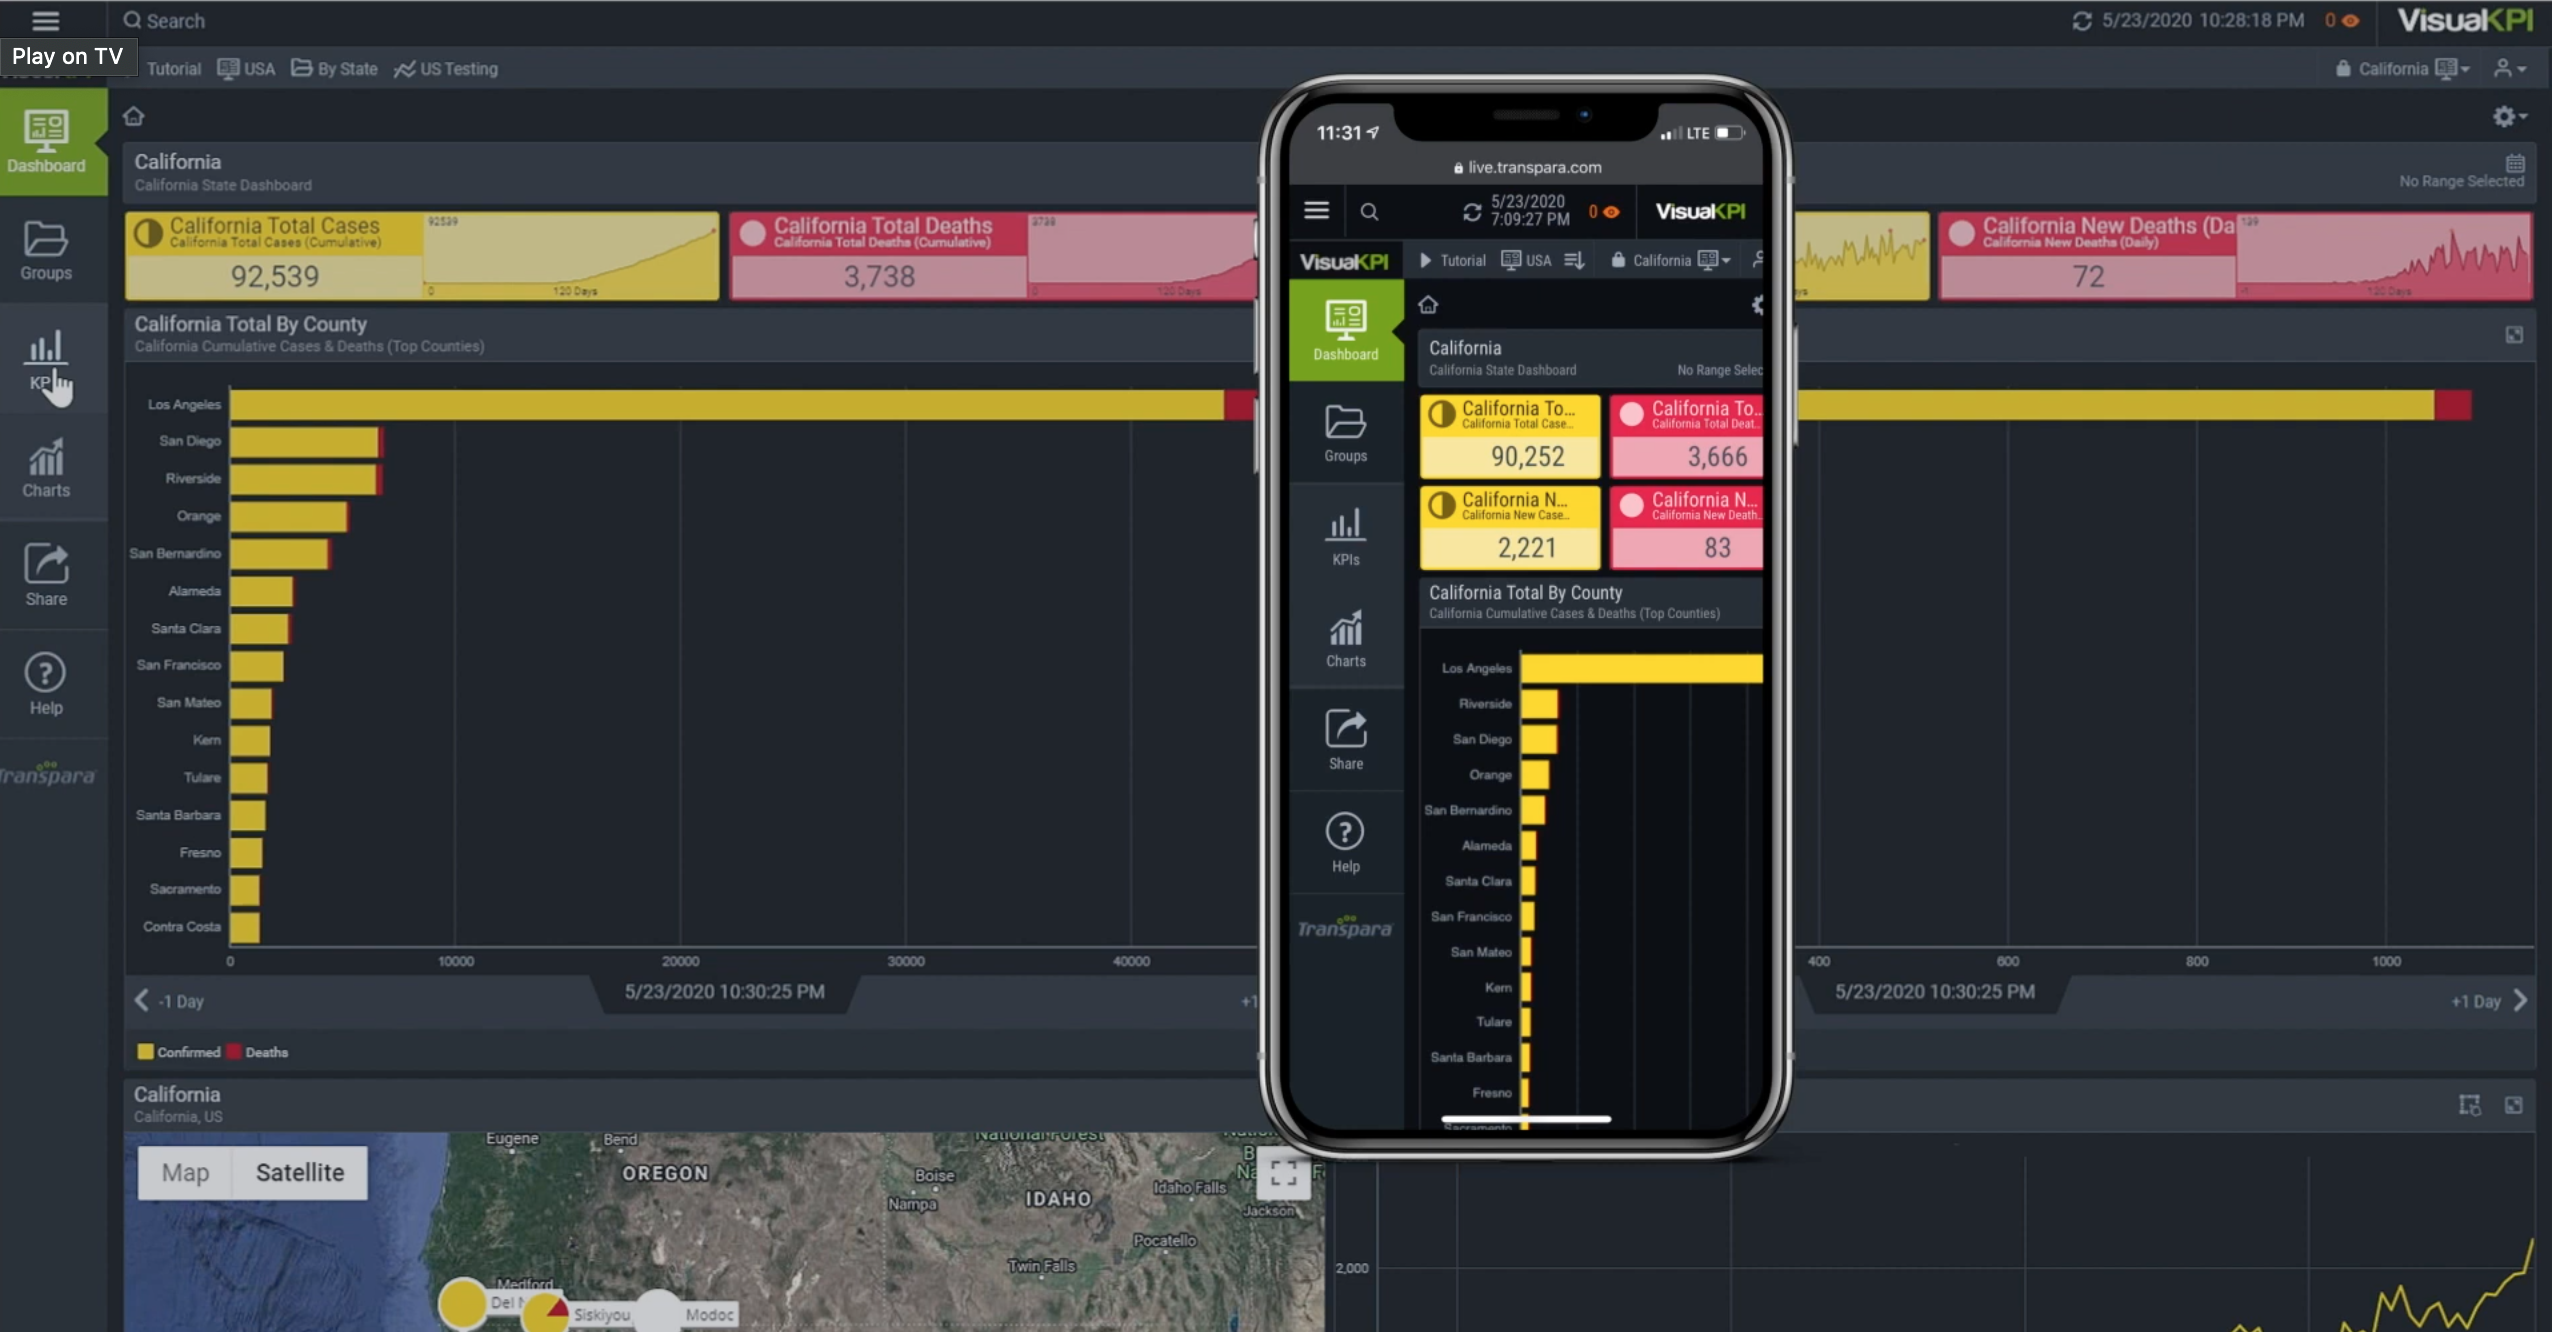Tap KPIs in the phone sidebar
2552x1332 pixels.
[1346, 537]
